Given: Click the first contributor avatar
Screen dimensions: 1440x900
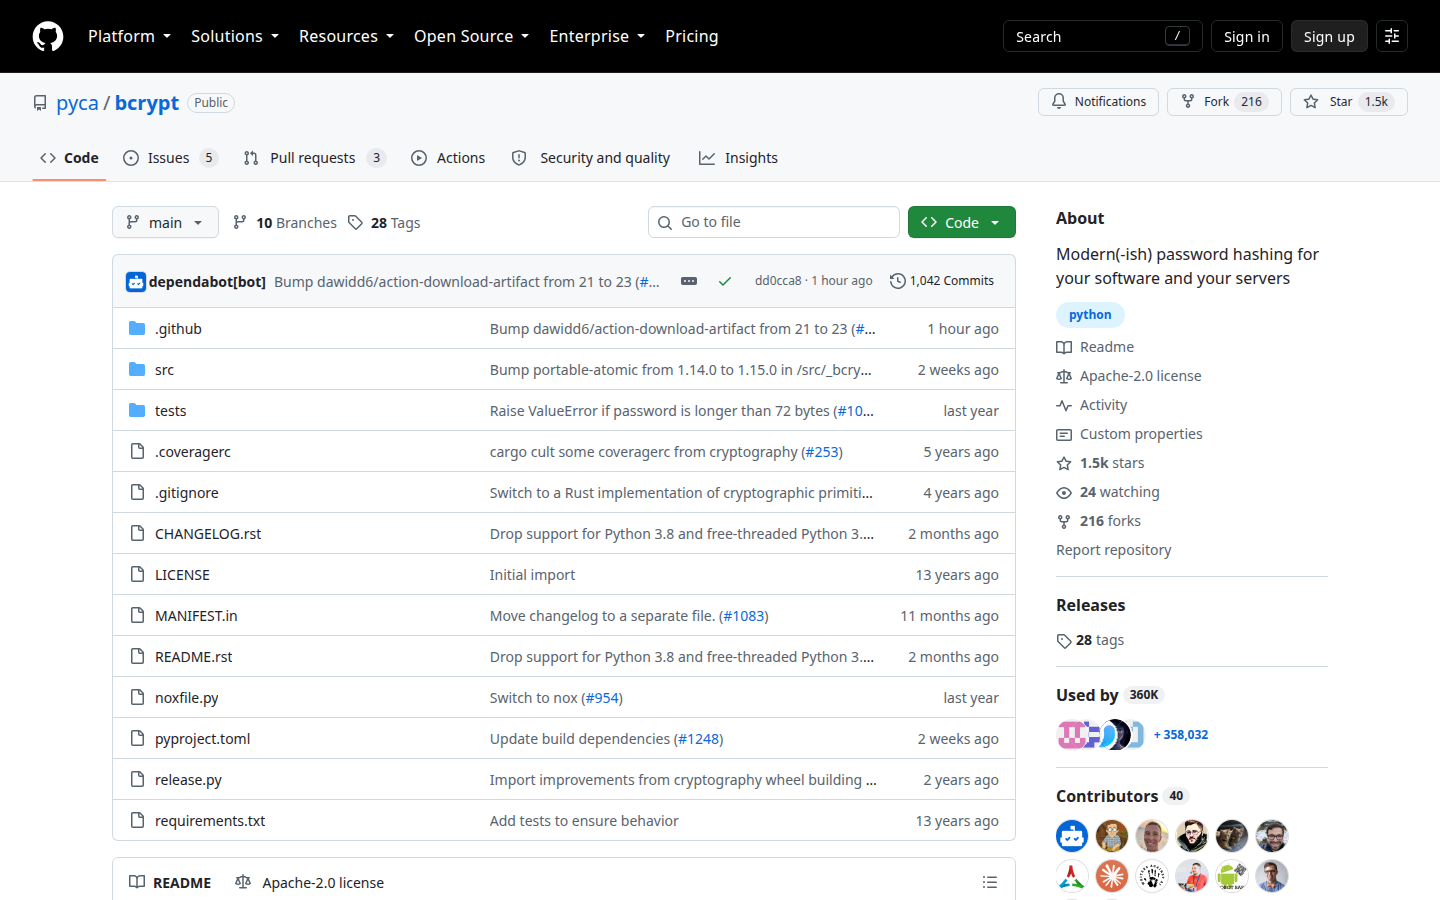Looking at the screenshot, I should click(x=1072, y=836).
